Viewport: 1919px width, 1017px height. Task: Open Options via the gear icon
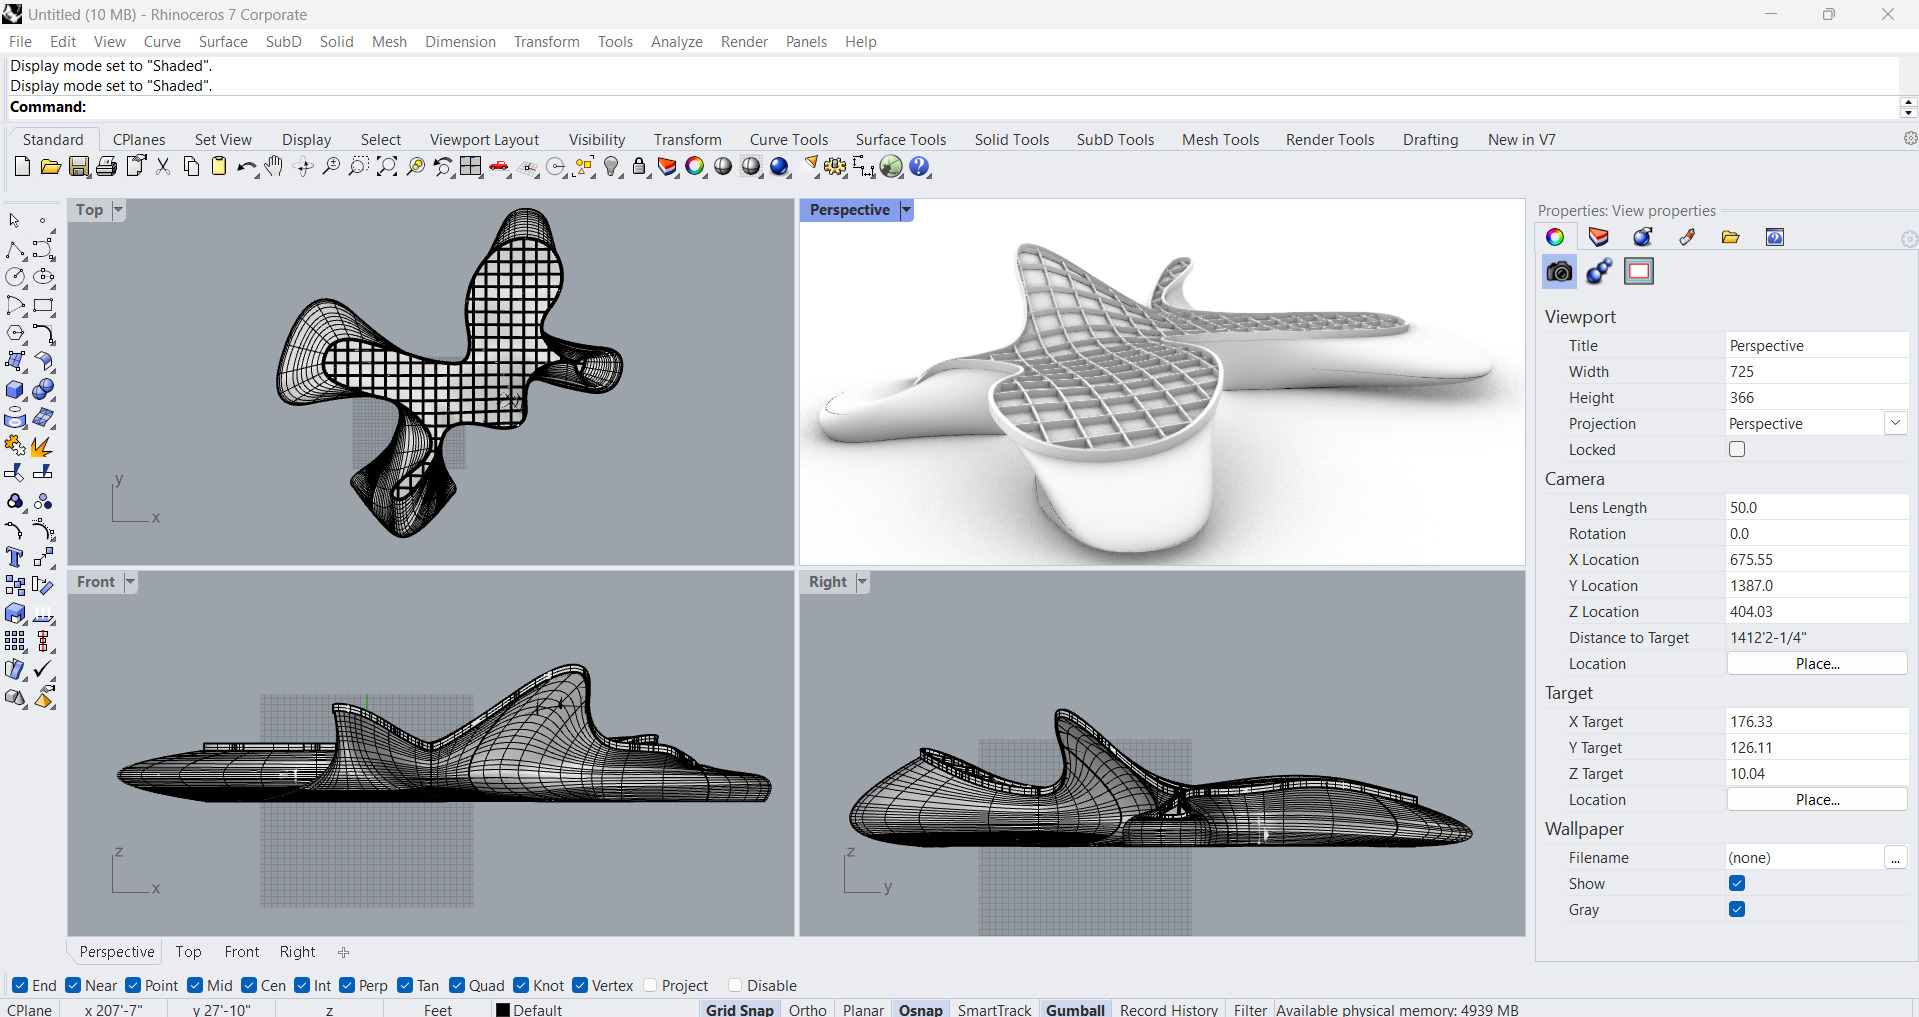pyautogui.click(x=836, y=167)
